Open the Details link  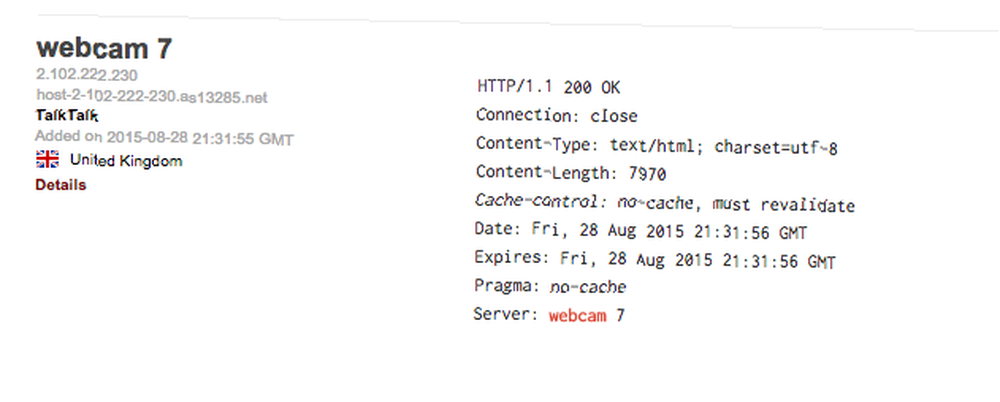click(61, 185)
